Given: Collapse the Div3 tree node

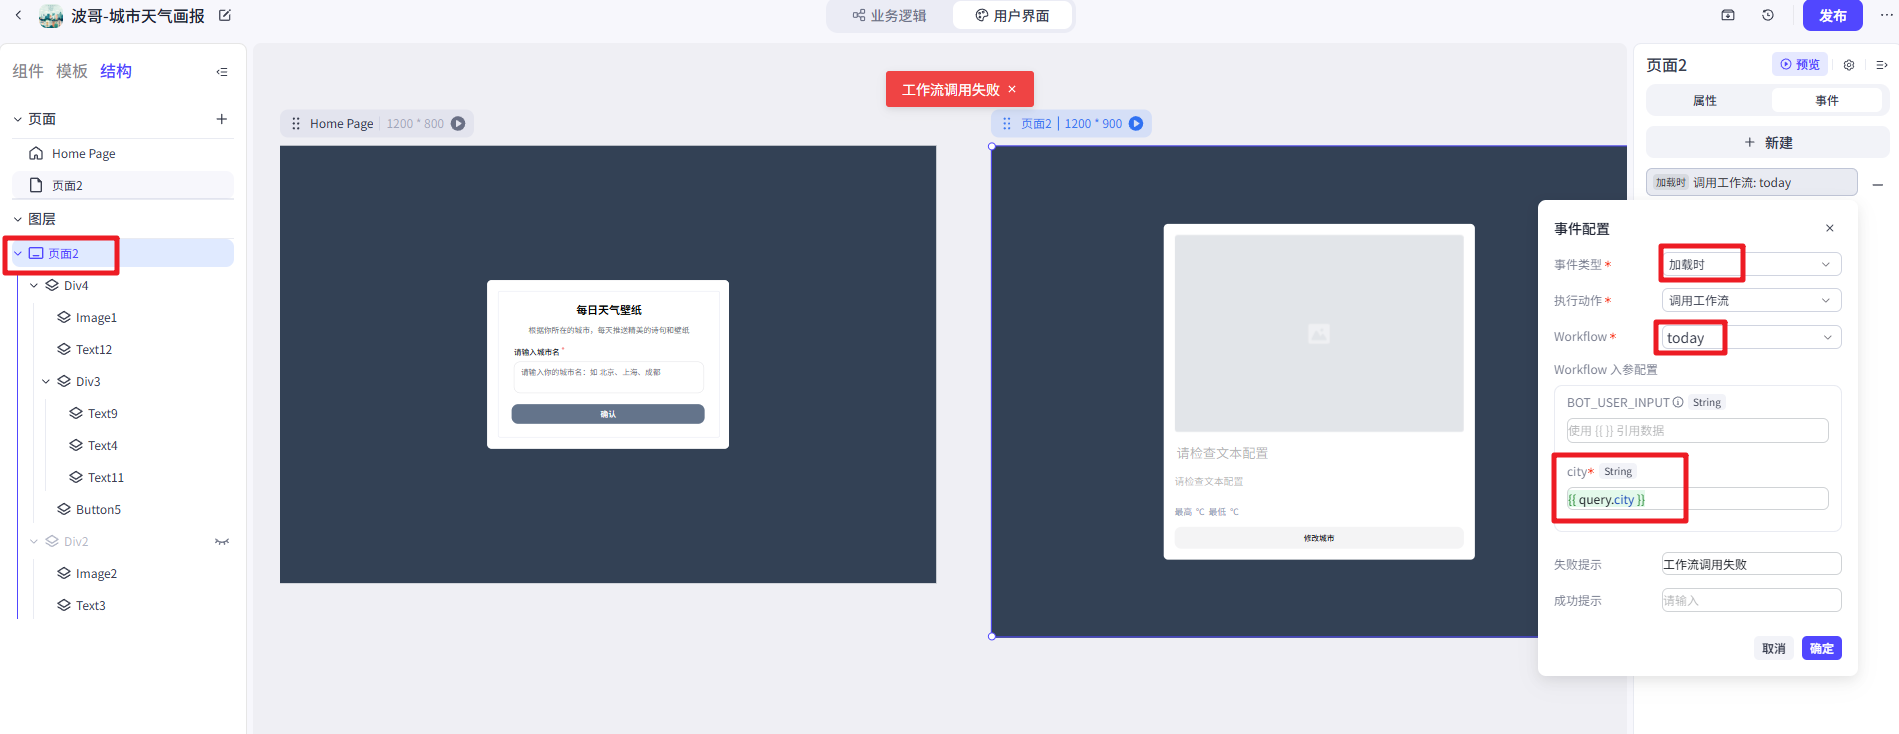Looking at the screenshot, I should 46,382.
